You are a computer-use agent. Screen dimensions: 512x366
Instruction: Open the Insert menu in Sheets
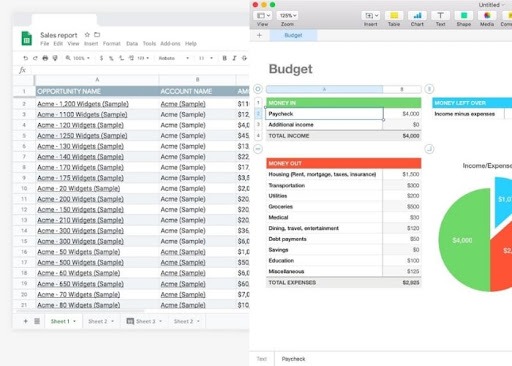pos(91,44)
